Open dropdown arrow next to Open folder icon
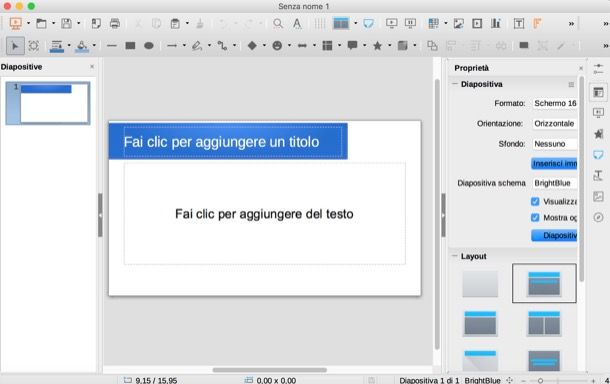 (53, 24)
